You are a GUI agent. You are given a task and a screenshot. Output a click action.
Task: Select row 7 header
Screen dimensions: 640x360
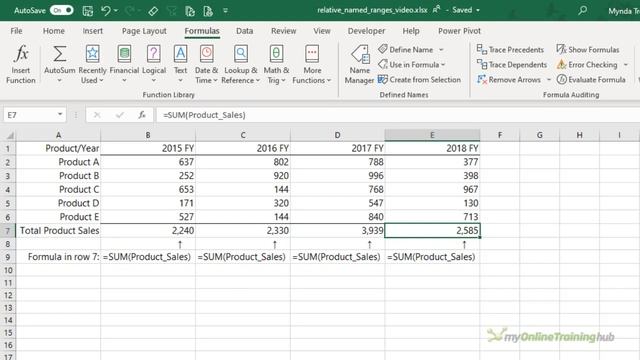coord(8,231)
